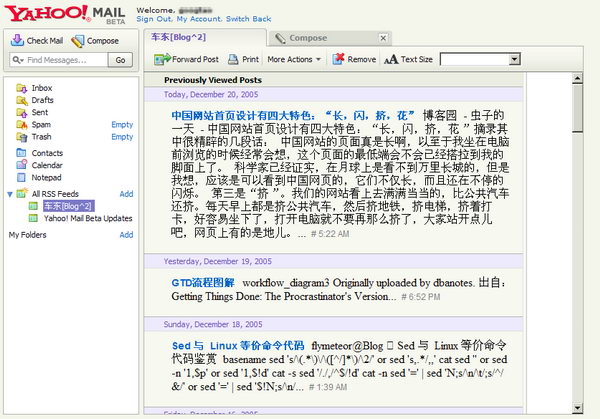
Task: Open the Spam folder
Action: click(41, 124)
